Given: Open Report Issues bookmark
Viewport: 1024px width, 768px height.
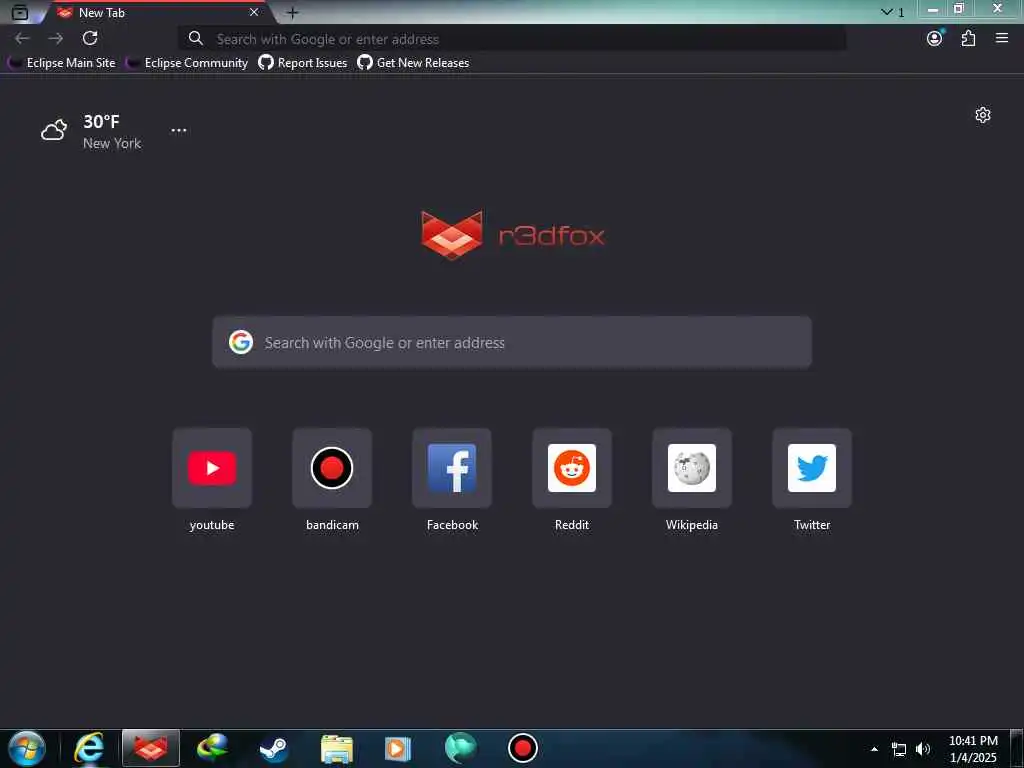Looking at the screenshot, I should click(303, 63).
